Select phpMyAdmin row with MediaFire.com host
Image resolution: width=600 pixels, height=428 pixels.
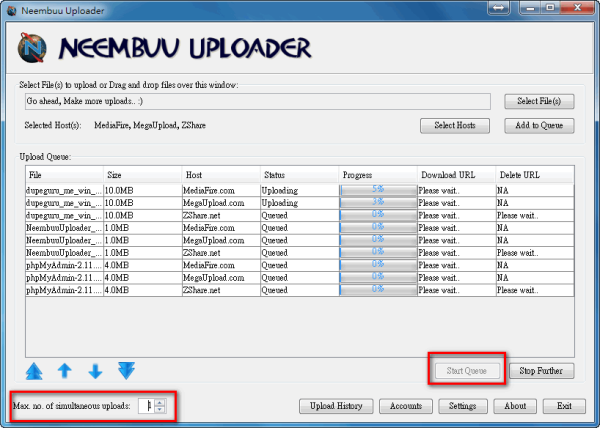(x=300, y=265)
